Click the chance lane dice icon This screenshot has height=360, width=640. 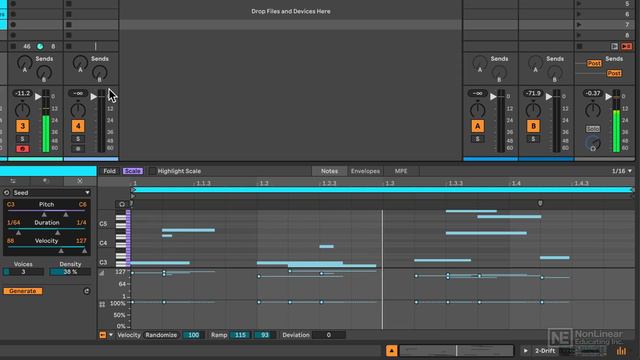(x=102, y=304)
